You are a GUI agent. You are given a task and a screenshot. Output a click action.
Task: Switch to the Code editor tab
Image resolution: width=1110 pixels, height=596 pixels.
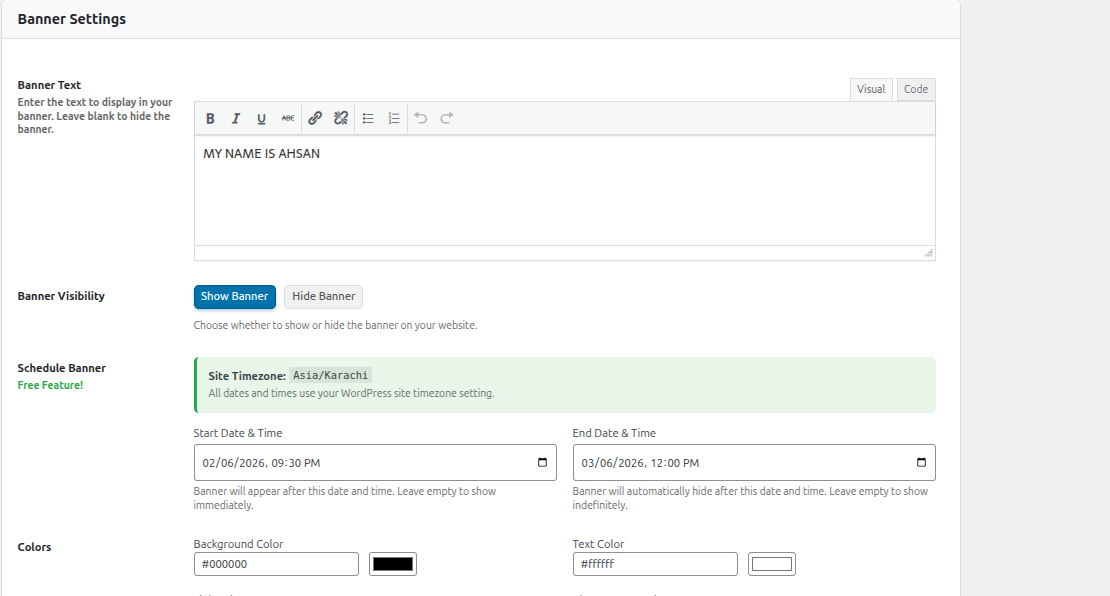(x=915, y=88)
